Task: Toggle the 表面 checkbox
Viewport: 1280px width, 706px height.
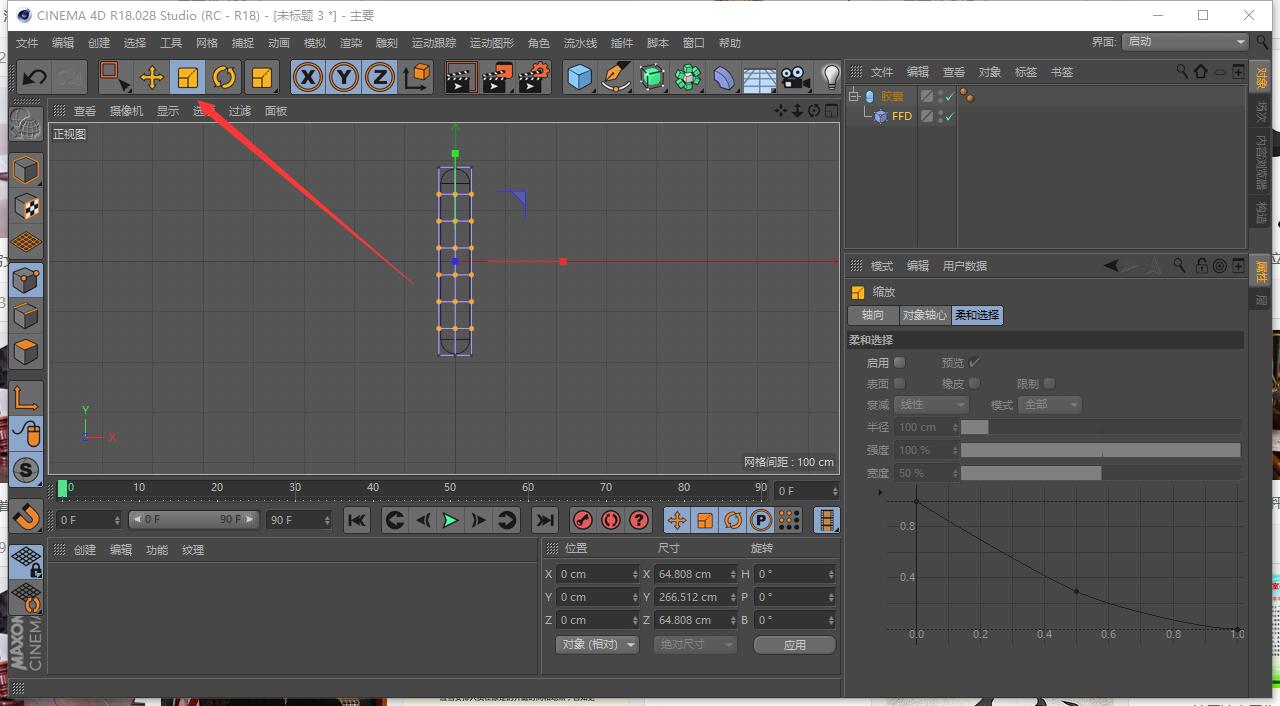Action: (x=900, y=383)
